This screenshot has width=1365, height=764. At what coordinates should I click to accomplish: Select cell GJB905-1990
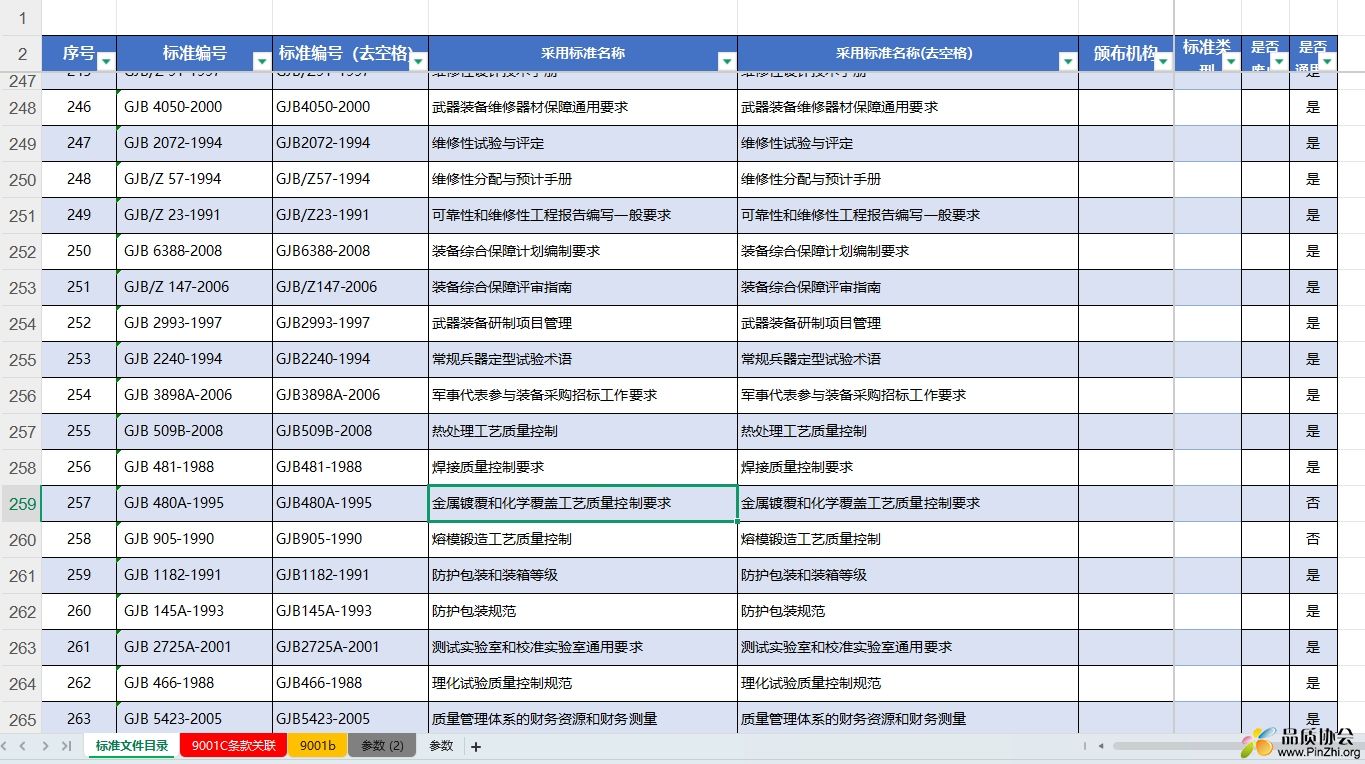(x=350, y=539)
